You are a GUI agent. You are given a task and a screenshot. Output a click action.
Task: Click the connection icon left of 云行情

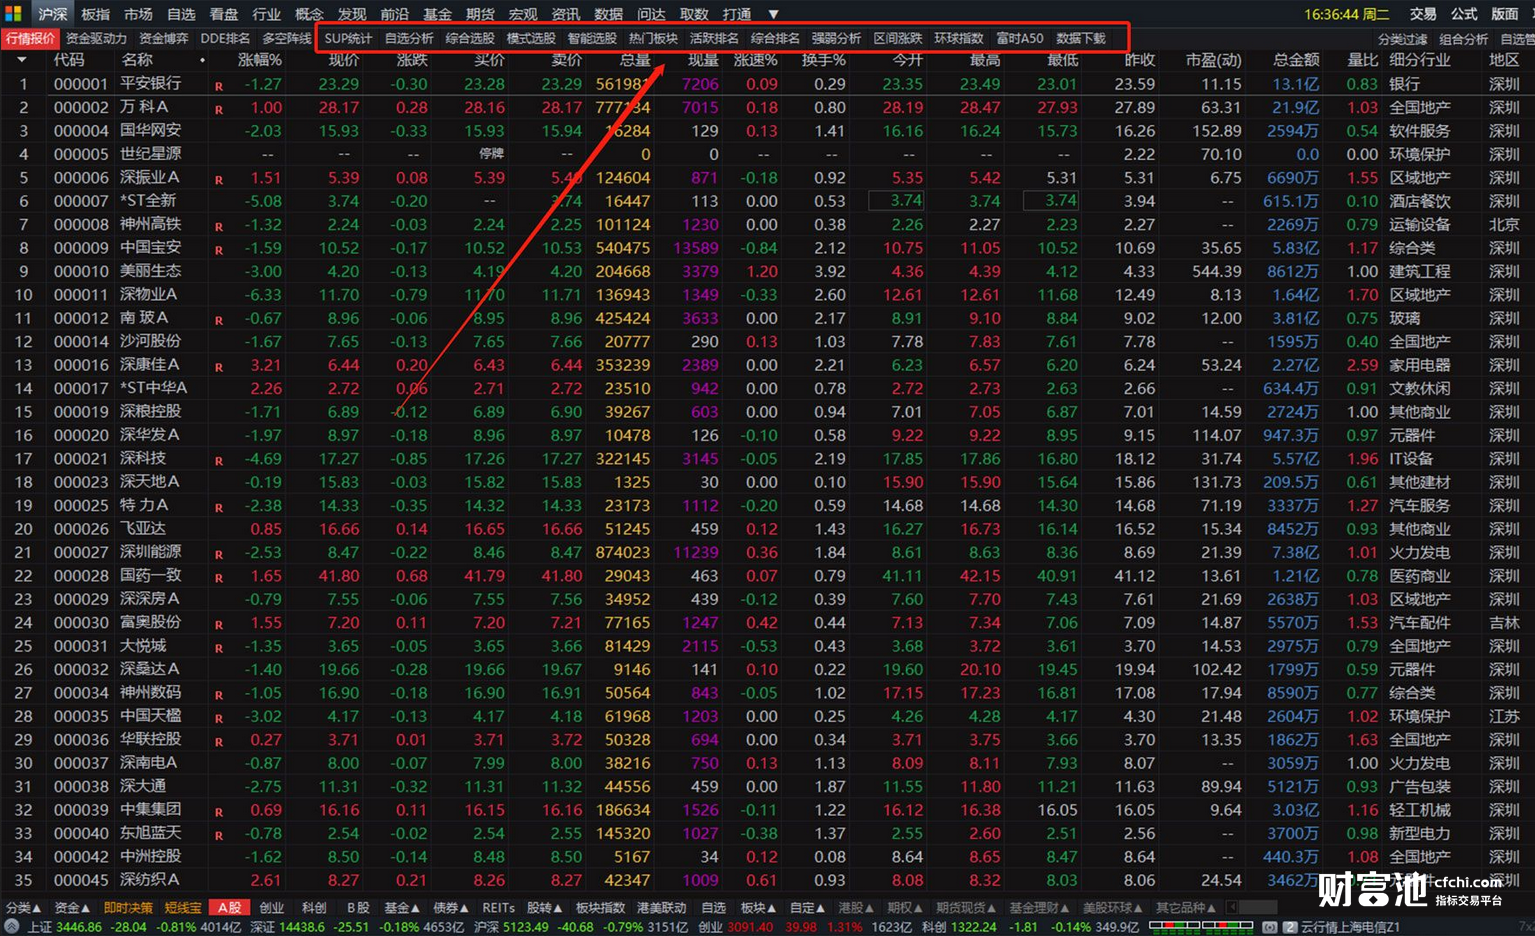coord(1269,927)
